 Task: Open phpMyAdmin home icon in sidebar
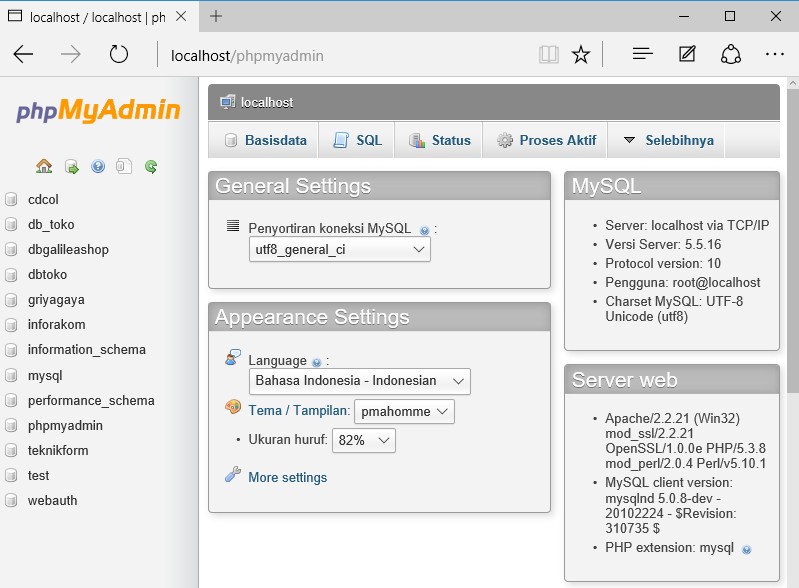tap(44, 166)
